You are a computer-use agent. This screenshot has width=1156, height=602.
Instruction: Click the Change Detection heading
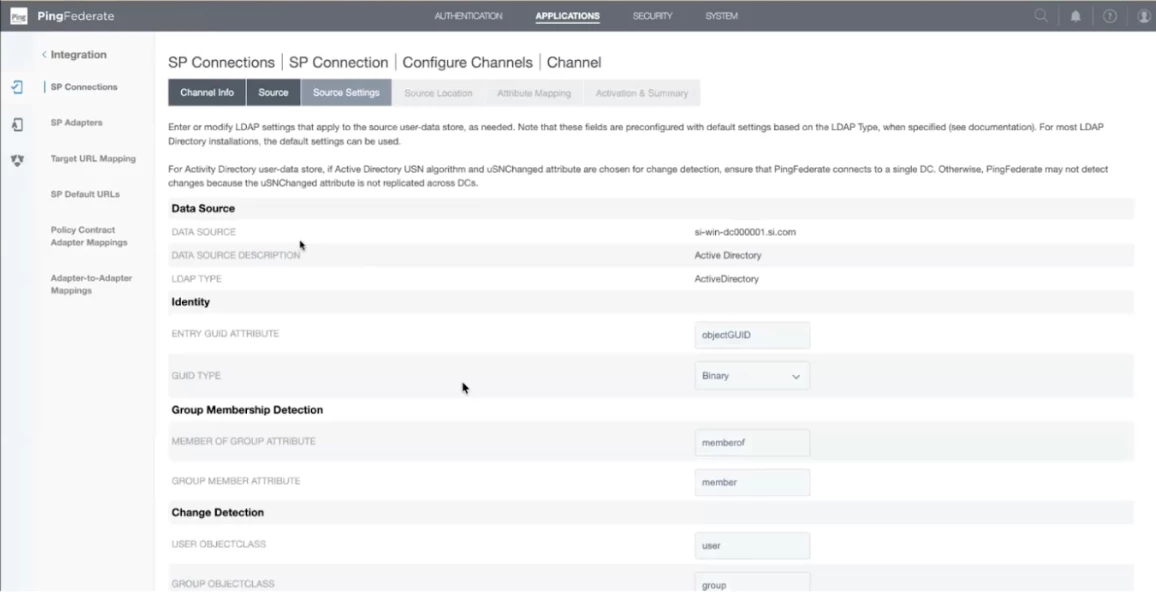(217, 512)
